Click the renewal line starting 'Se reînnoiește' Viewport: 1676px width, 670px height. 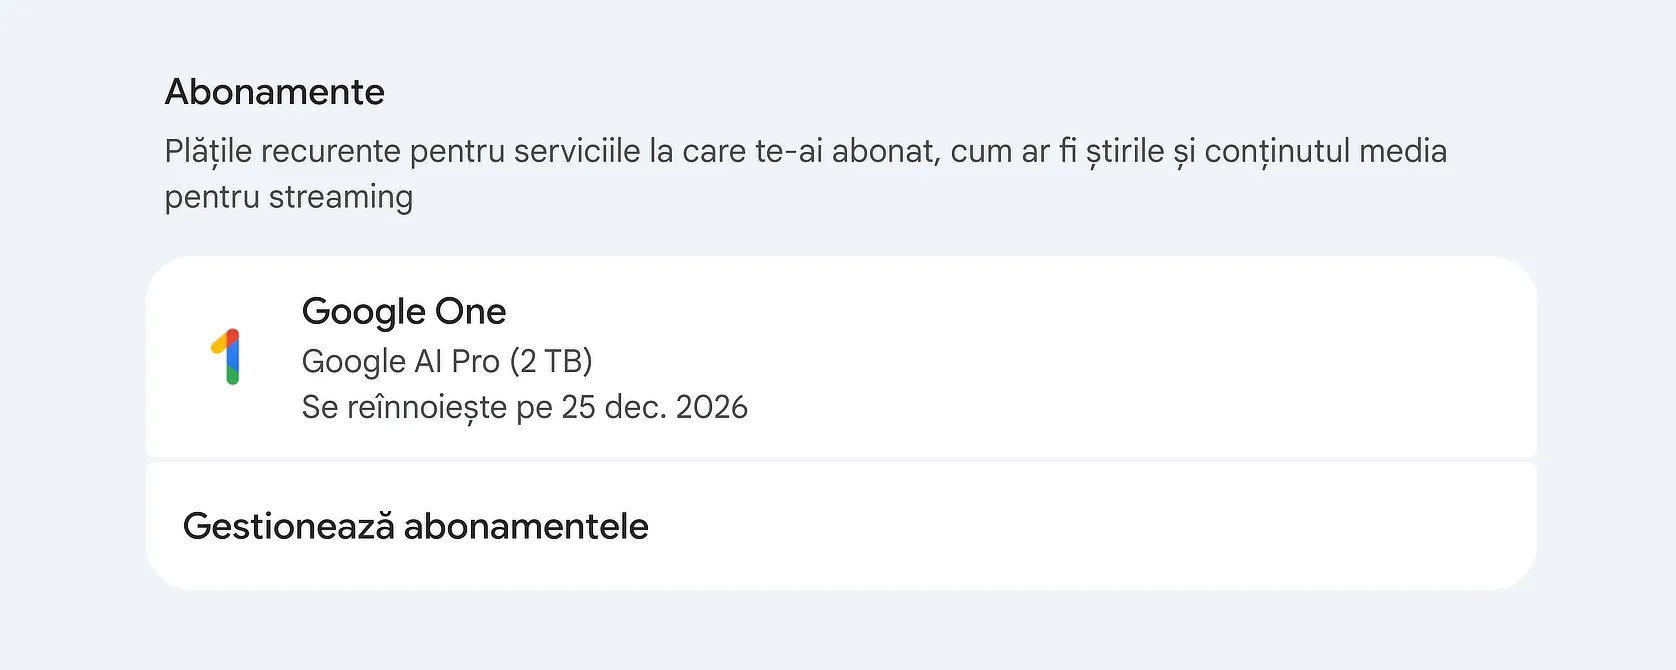[524, 408]
